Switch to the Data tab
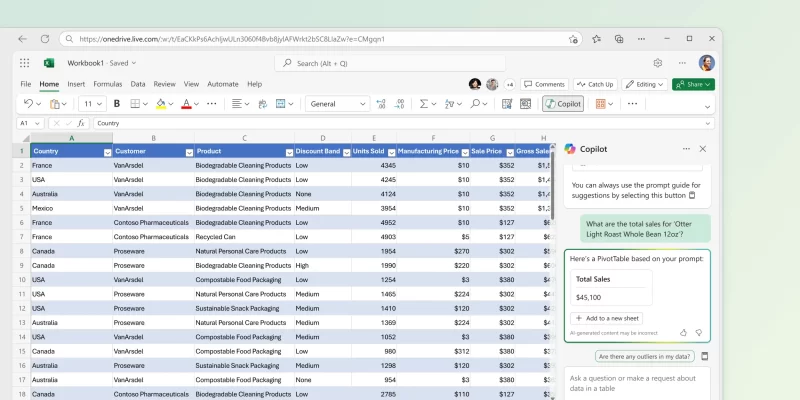 click(x=138, y=84)
